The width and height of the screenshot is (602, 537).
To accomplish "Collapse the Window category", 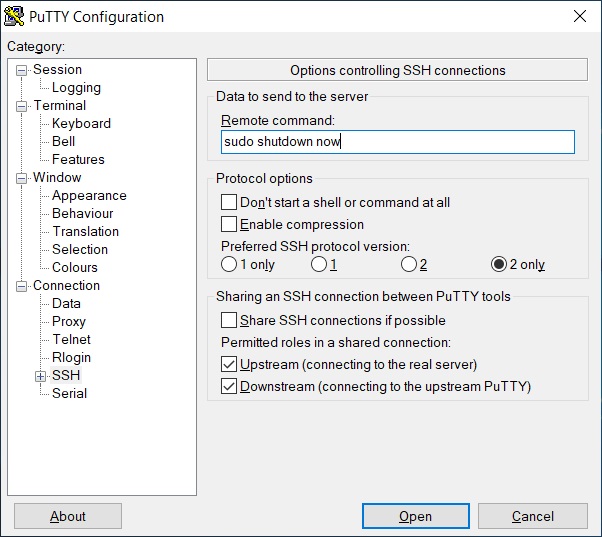I will (x=22, y=178).
